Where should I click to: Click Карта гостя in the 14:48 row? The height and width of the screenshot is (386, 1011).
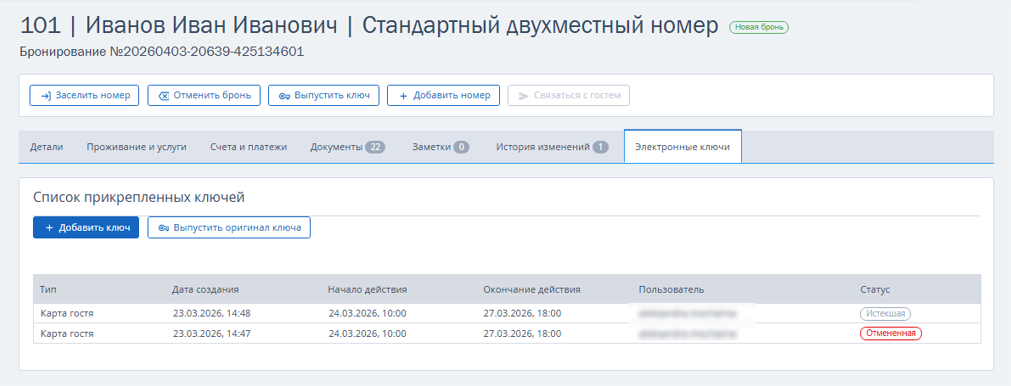click(67, 314)
